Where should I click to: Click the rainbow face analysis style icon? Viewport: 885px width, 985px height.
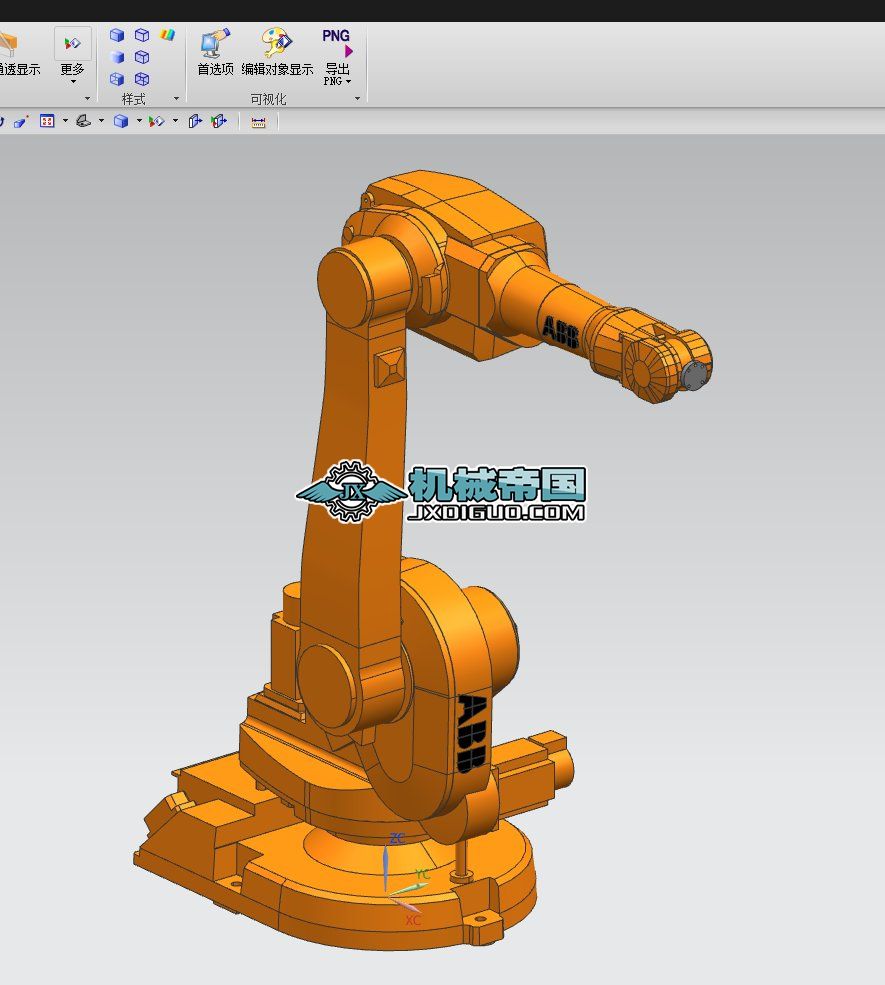(x=167, y=35)
